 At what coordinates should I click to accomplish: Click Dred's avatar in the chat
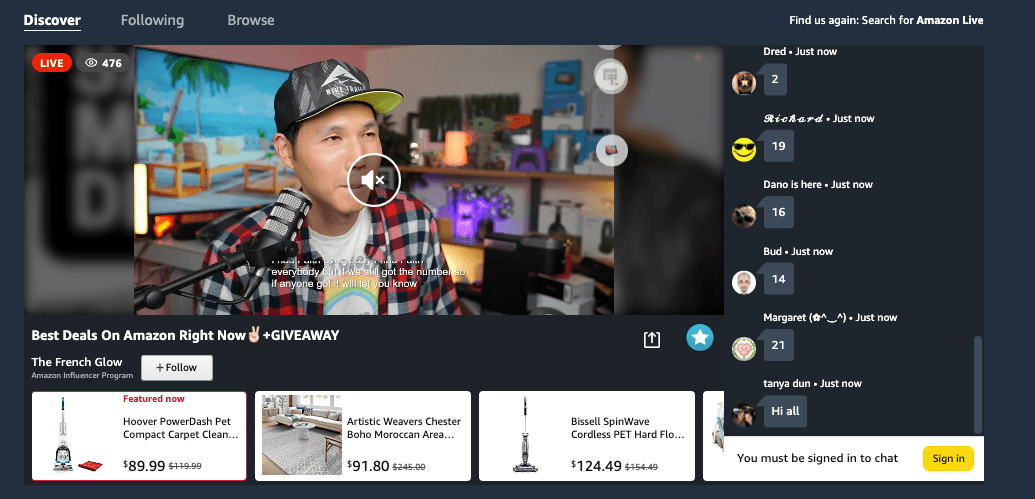tap(744, 83)
